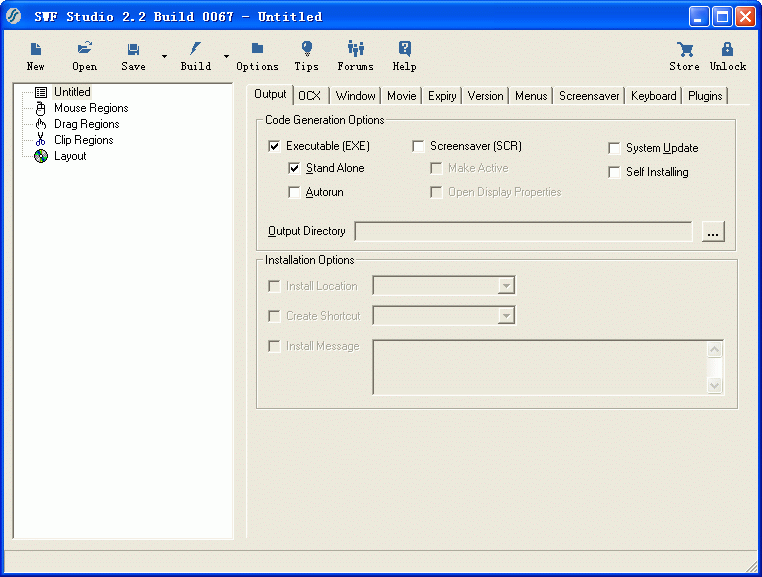
Task: Select the Untitled tree label
Action: click(x=72, y=92)
